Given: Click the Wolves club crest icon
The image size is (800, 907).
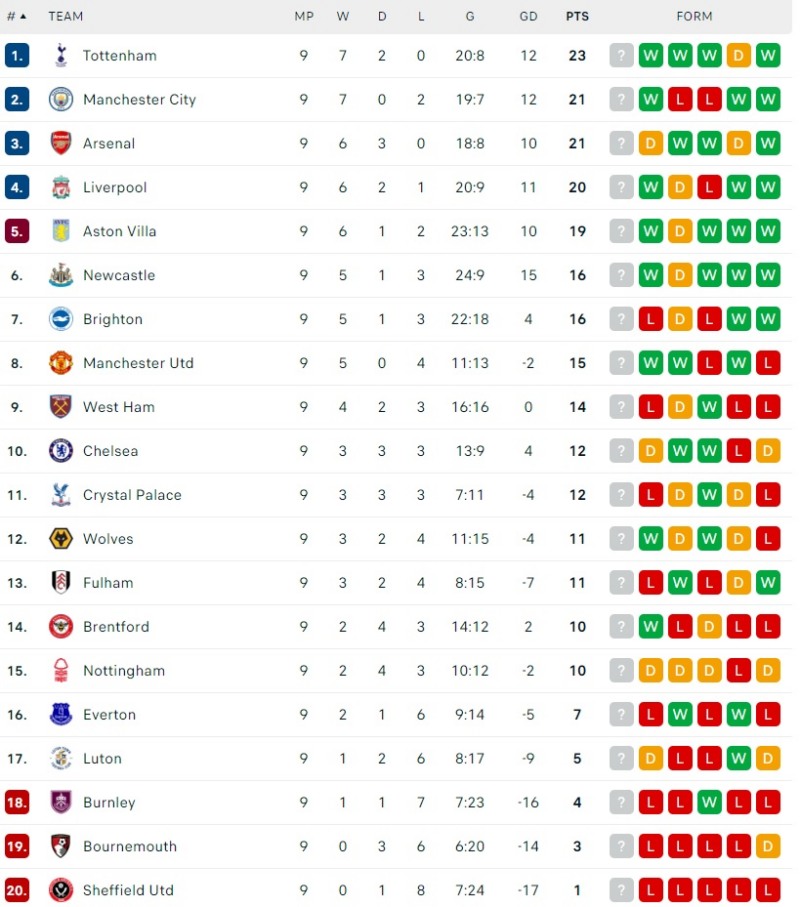Looking at the screenshot, I should (x=61, y=539).
